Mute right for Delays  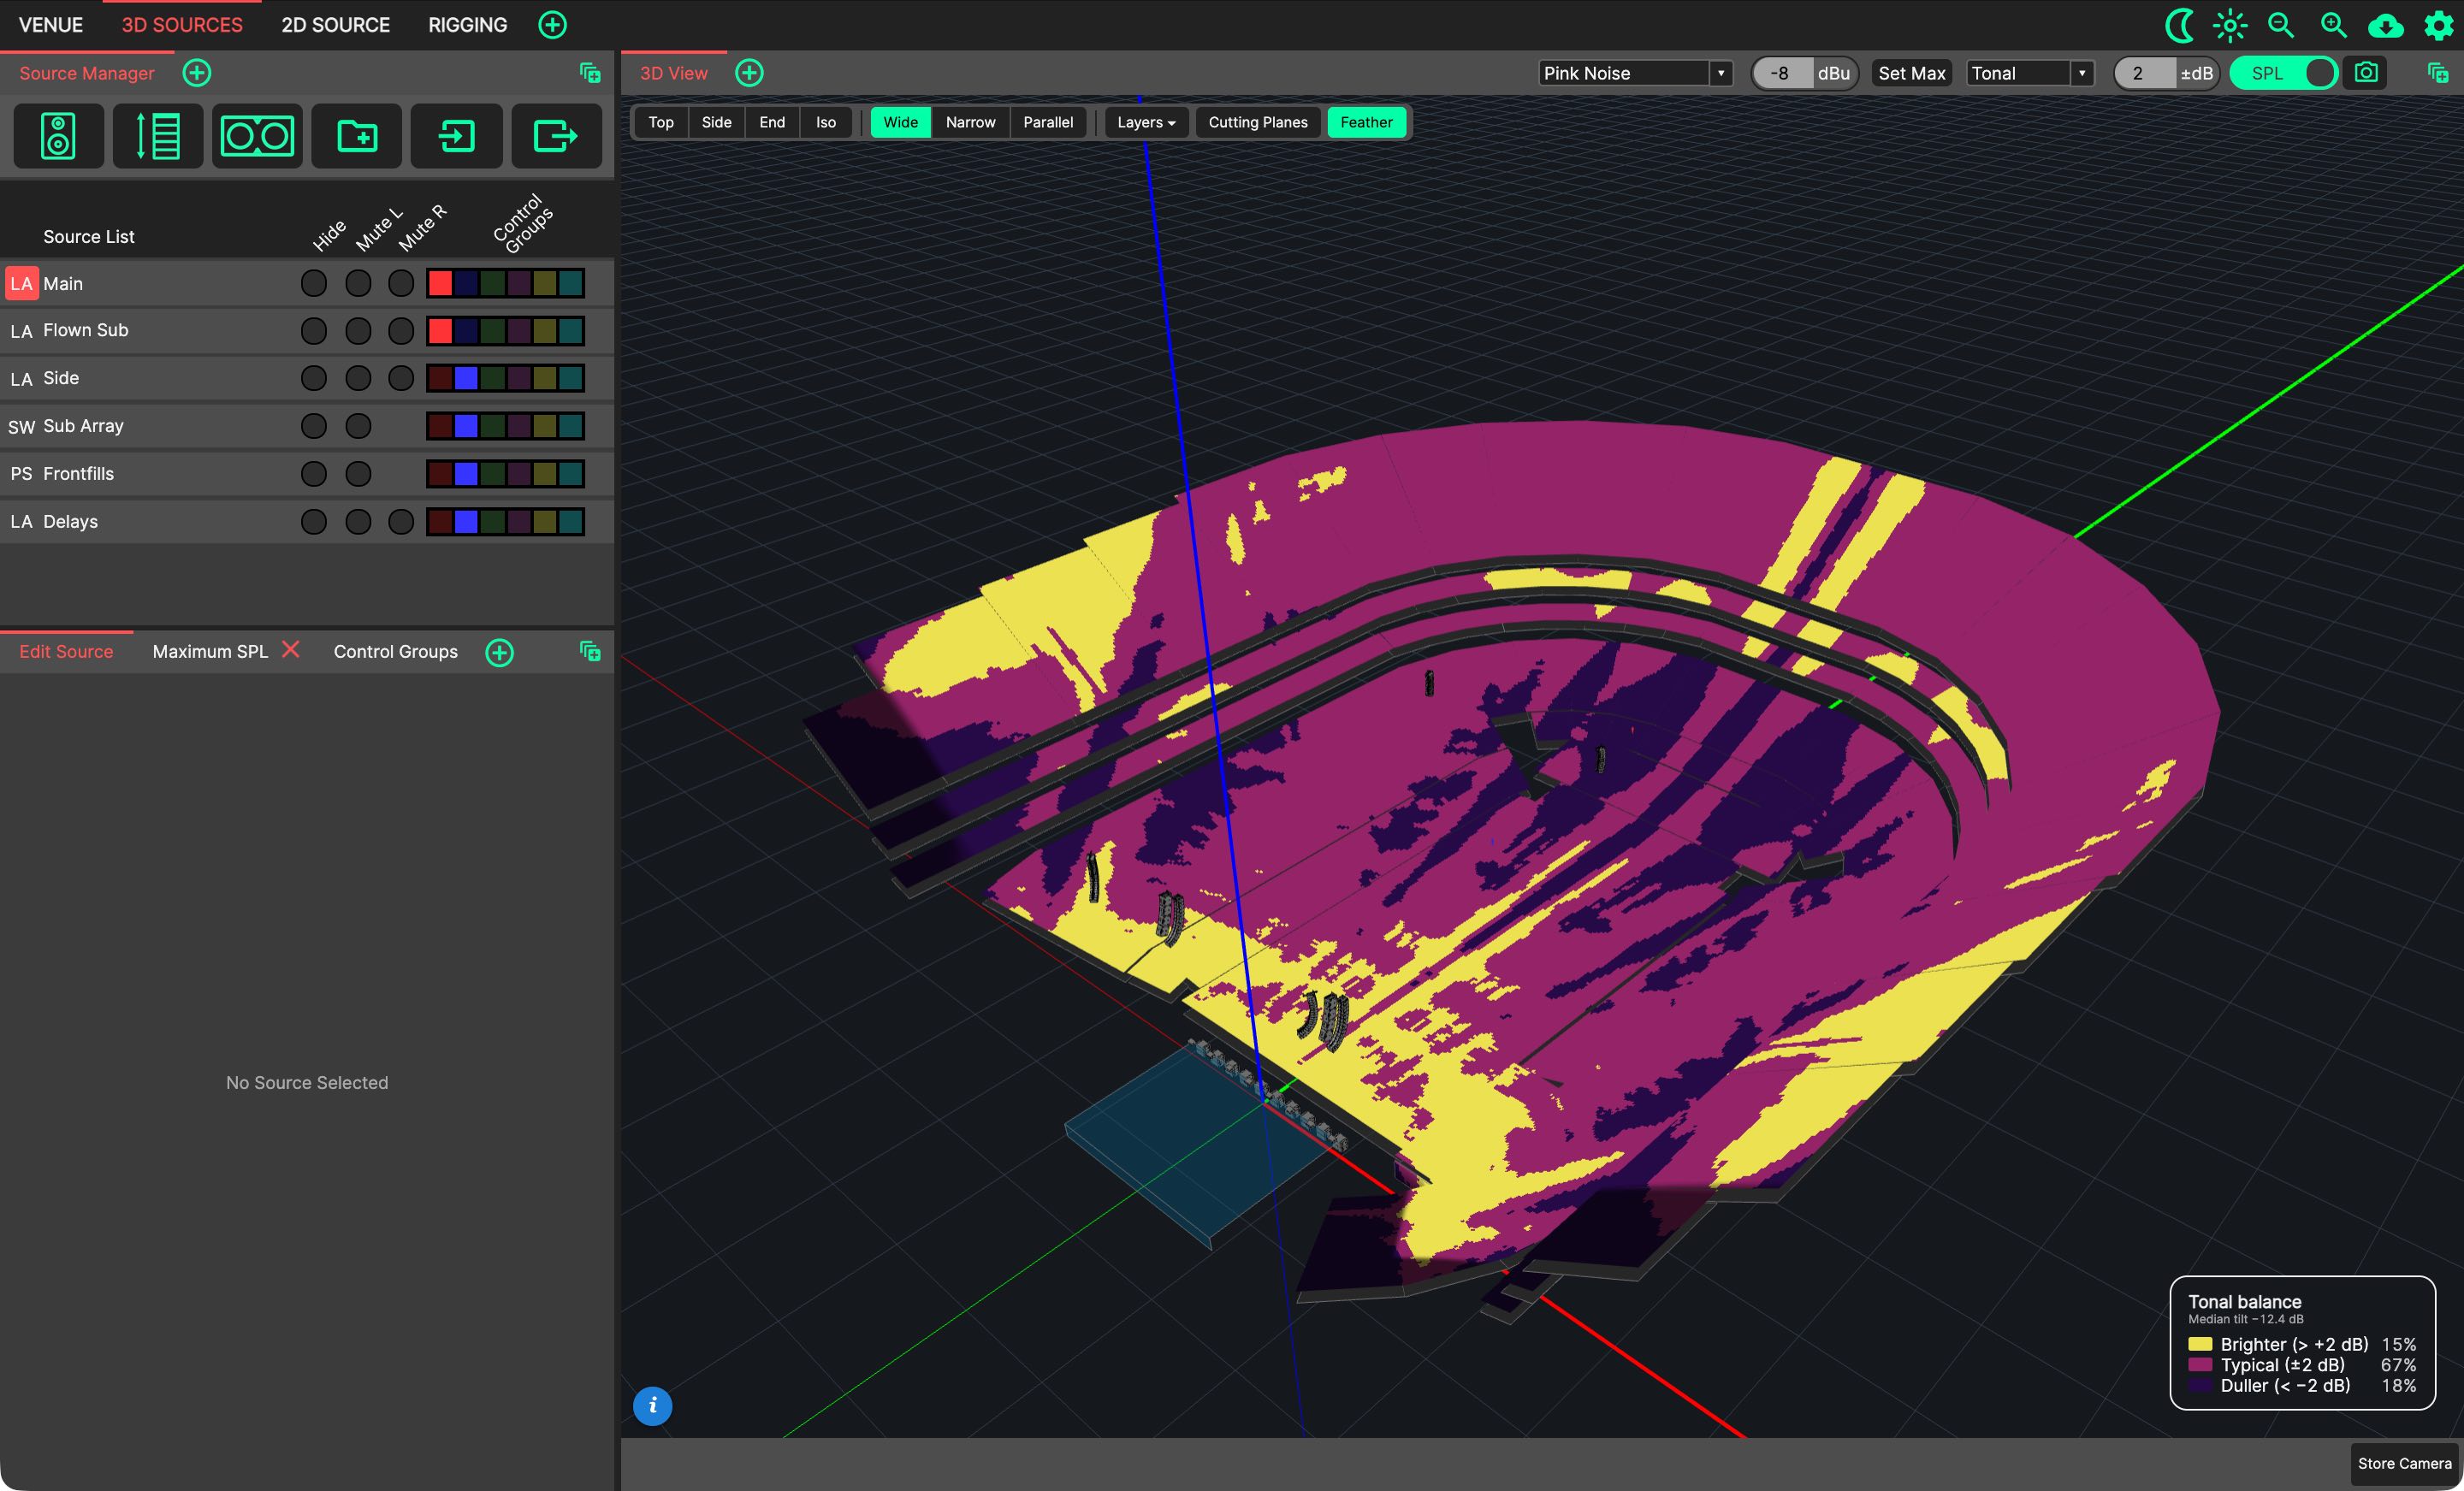click(x=401, y=522)
